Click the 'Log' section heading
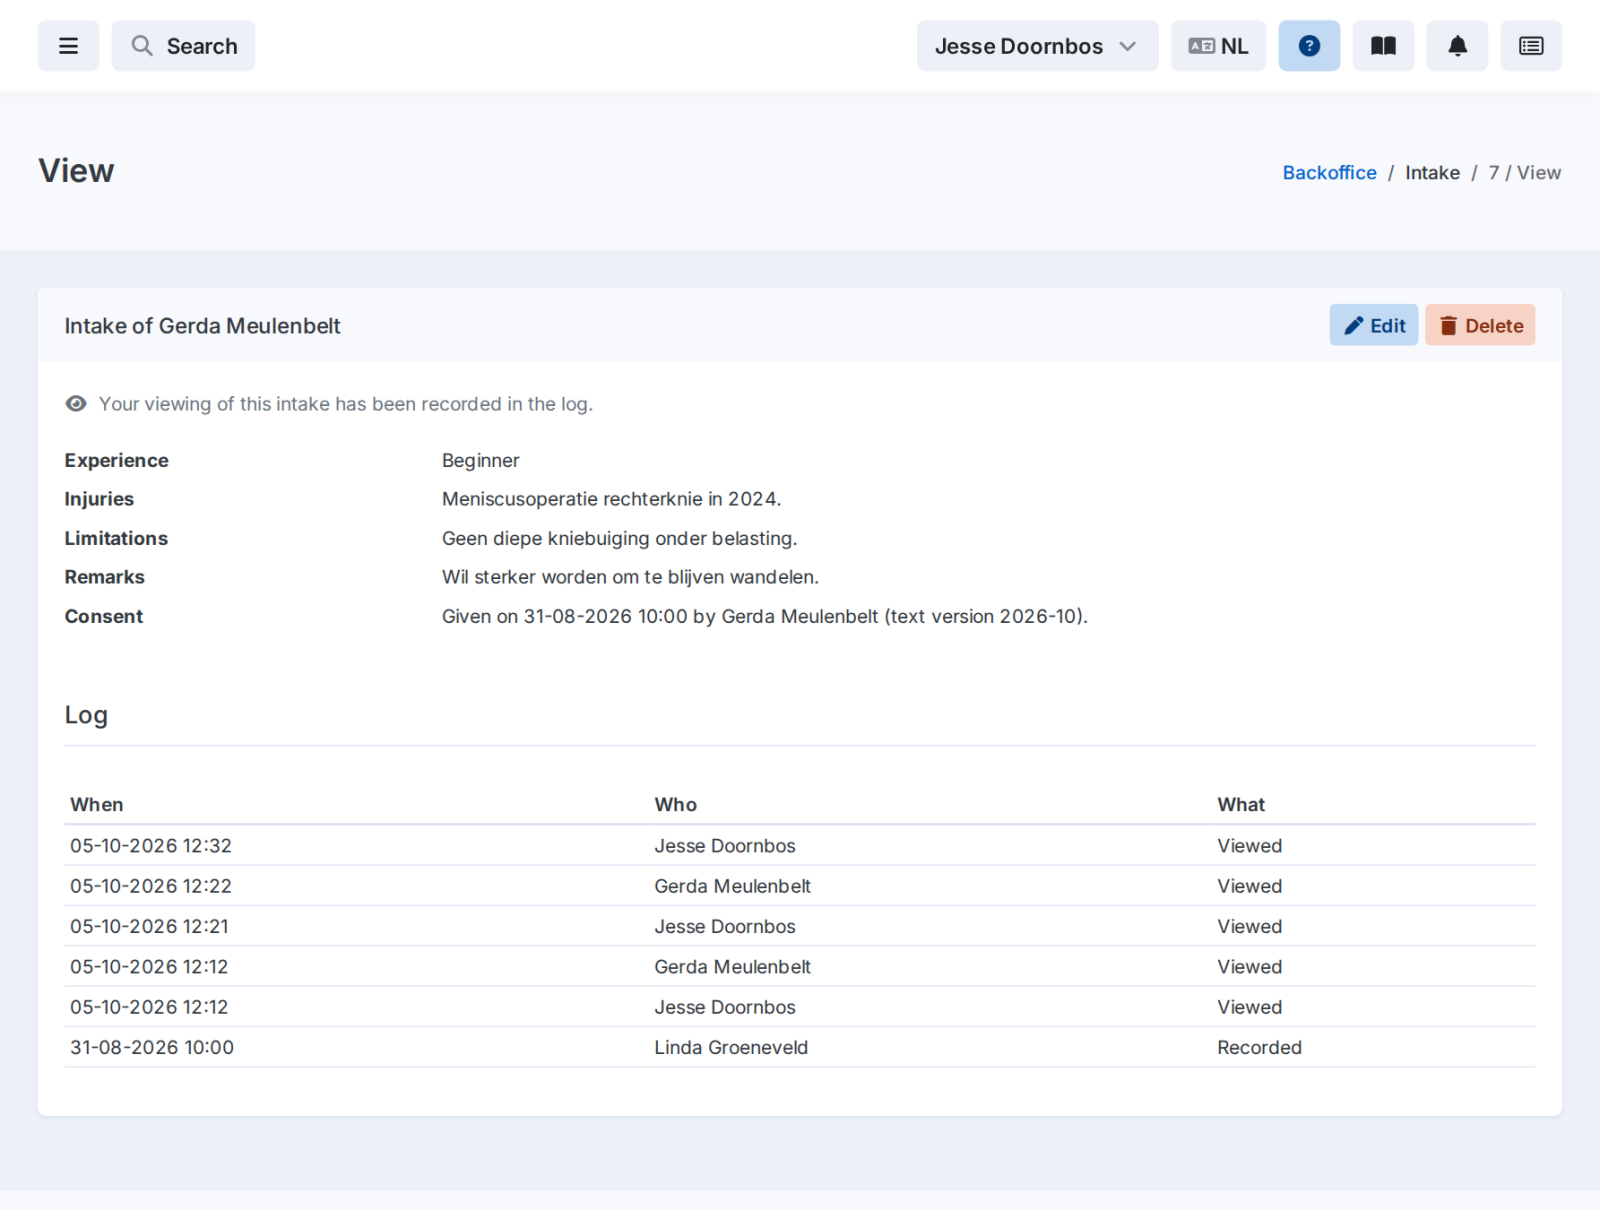 pos(86,715)
